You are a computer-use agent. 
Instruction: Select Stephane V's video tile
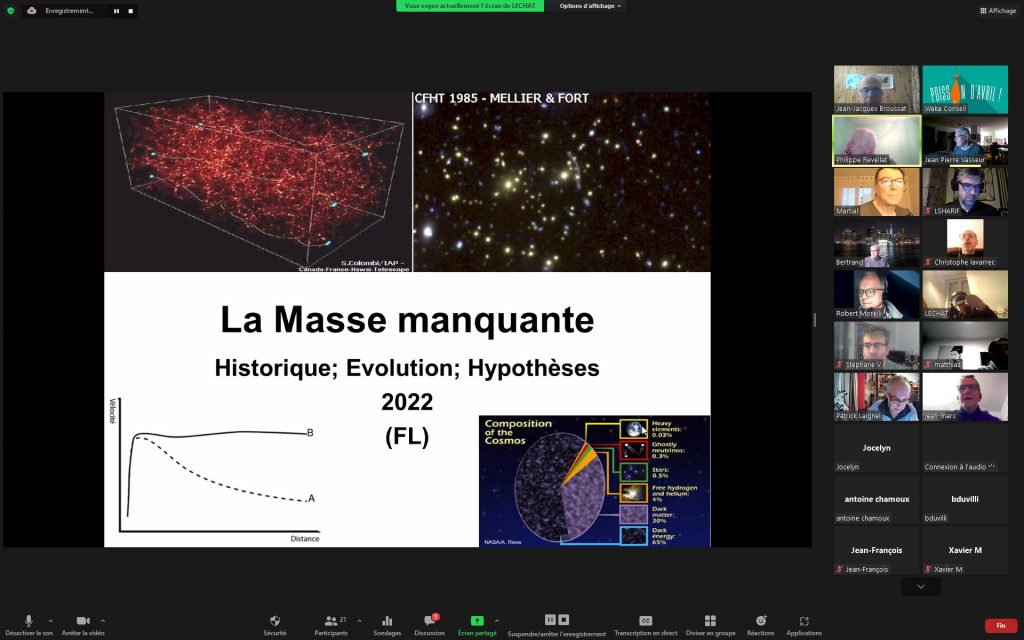(876, 345)
